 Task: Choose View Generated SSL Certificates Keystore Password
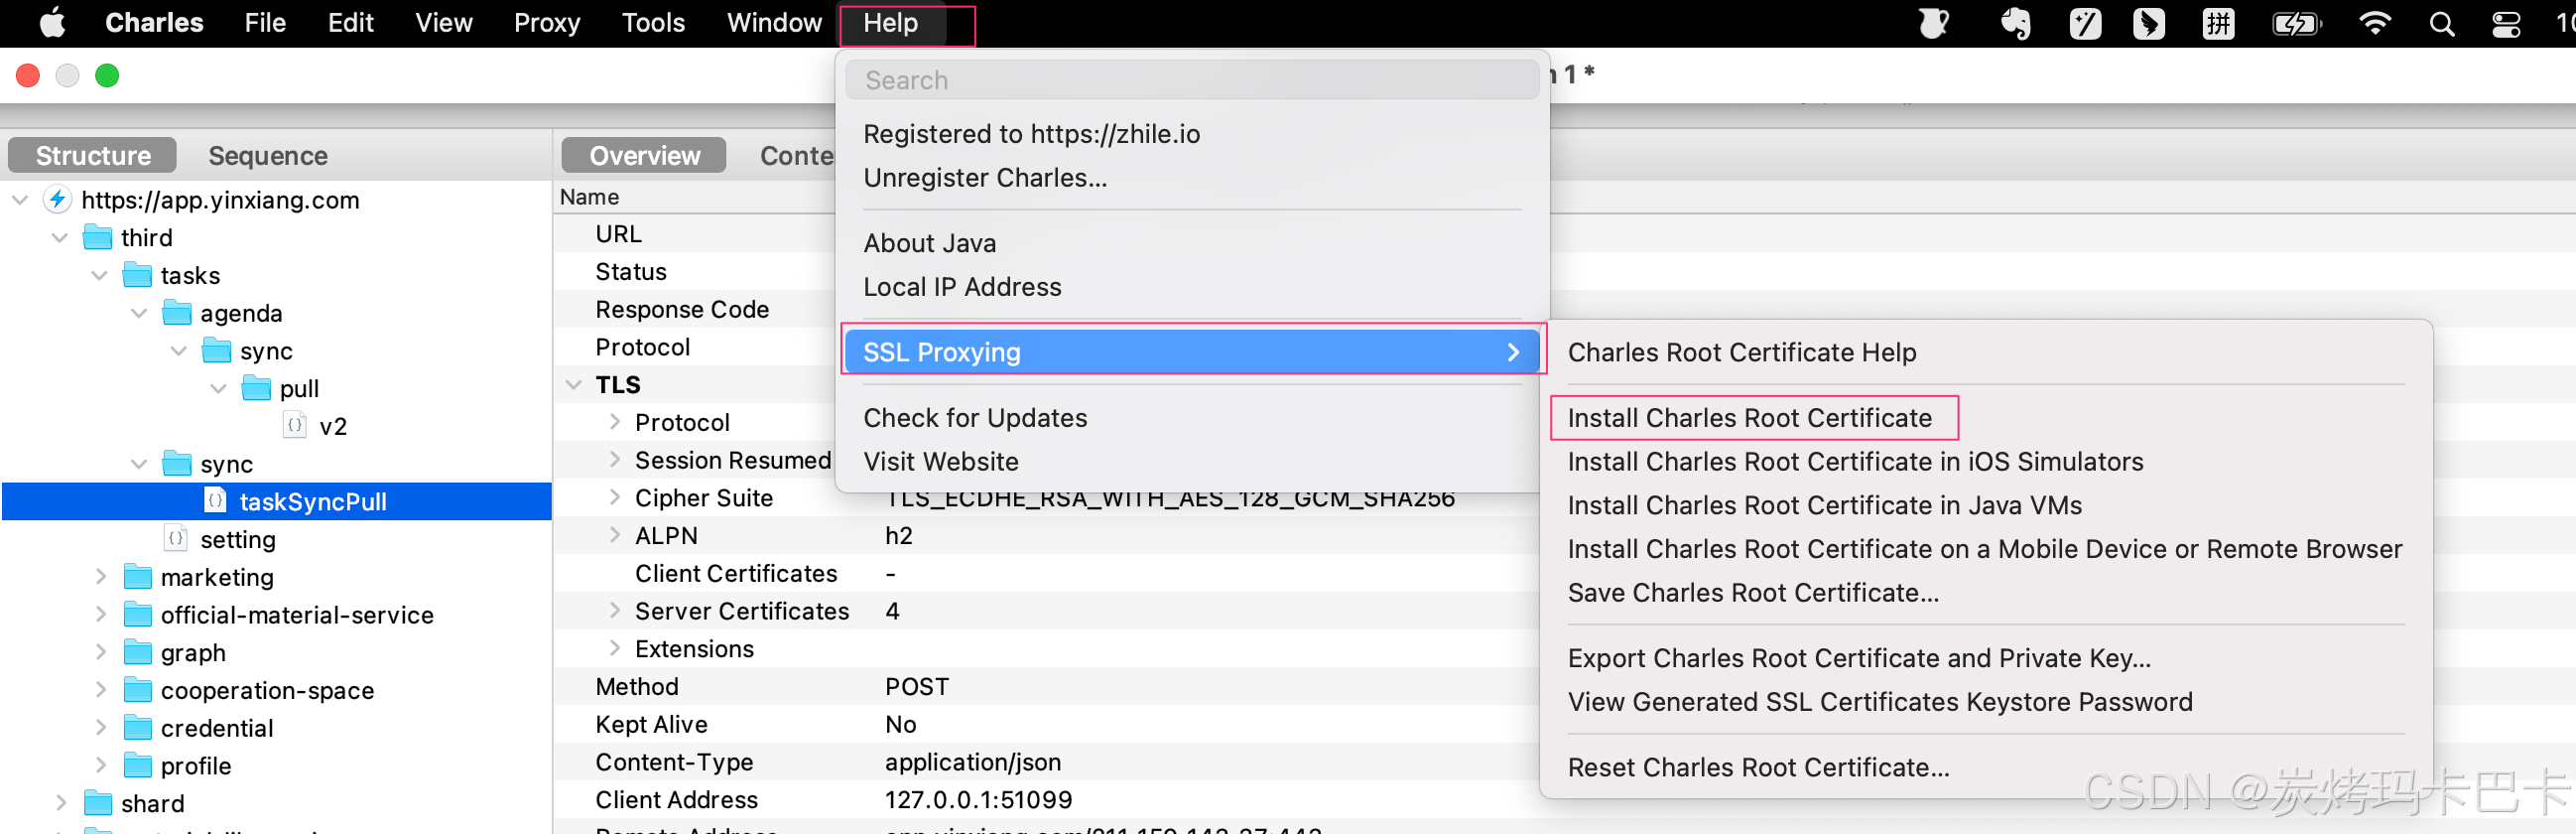(x=1880, y=702)
